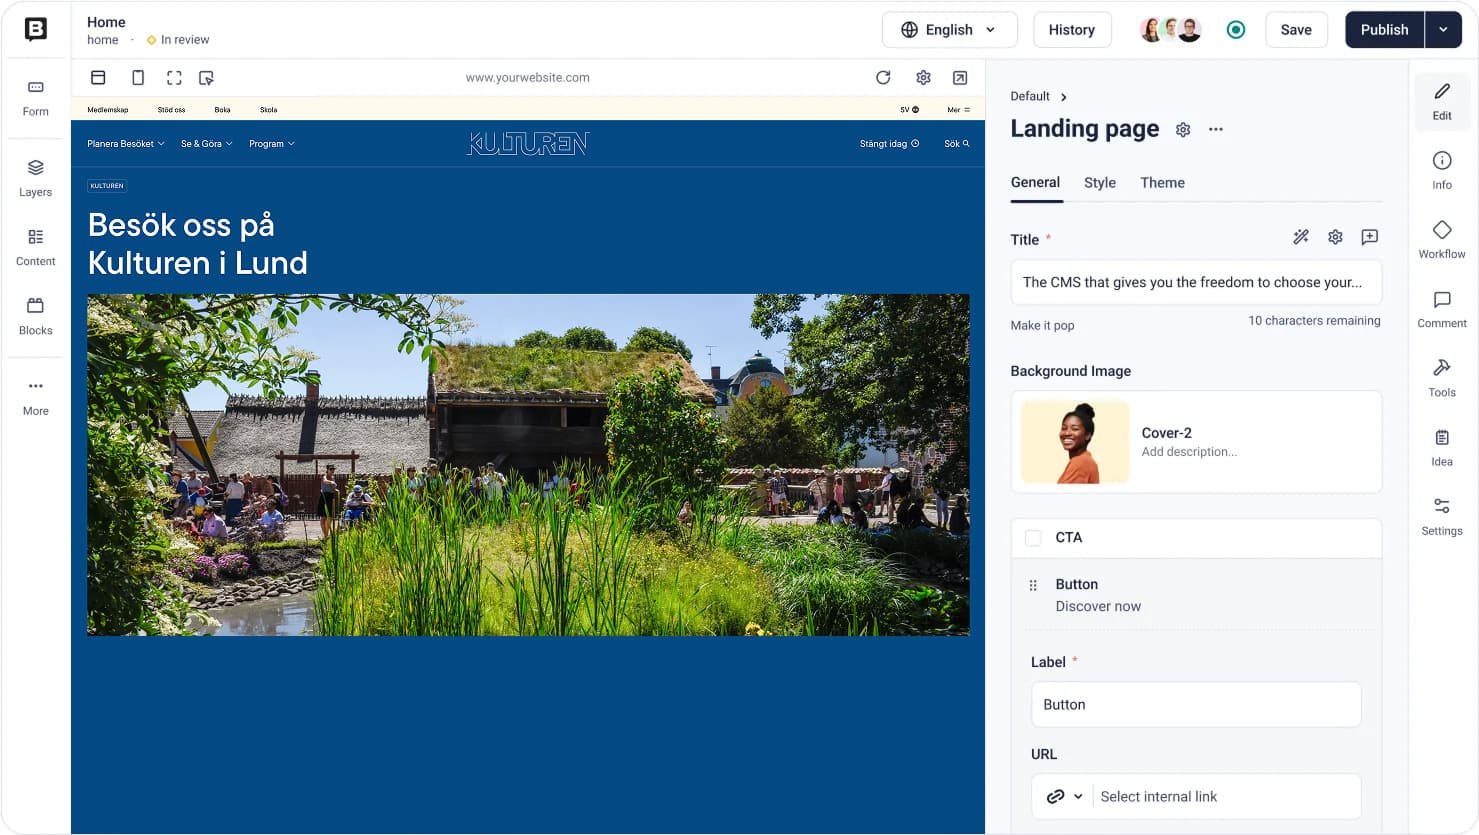Open the English language dropdown
The height and width of the screenshot is (835, 1479).
point(948,29)
